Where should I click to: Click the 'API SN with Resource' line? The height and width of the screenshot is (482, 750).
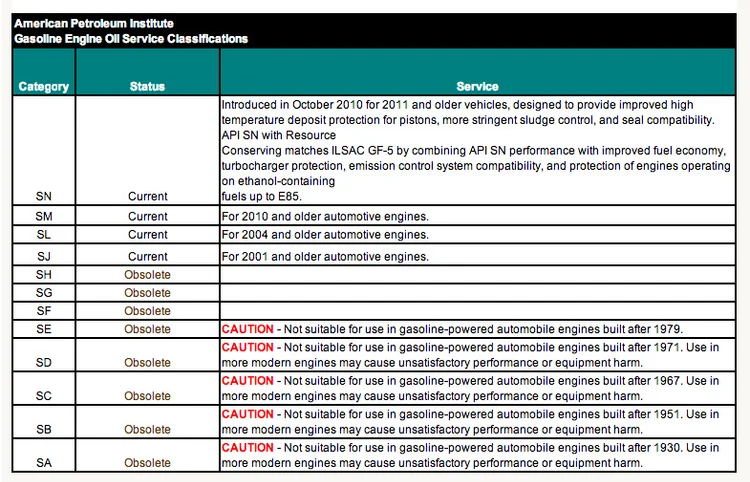click(279, 135)
